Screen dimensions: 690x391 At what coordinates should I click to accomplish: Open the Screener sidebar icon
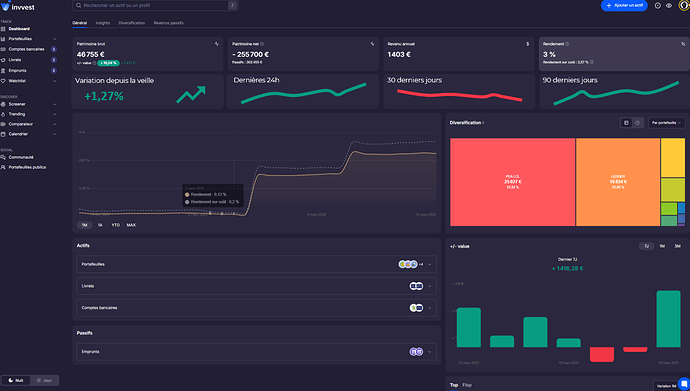[x=3, y=104]
